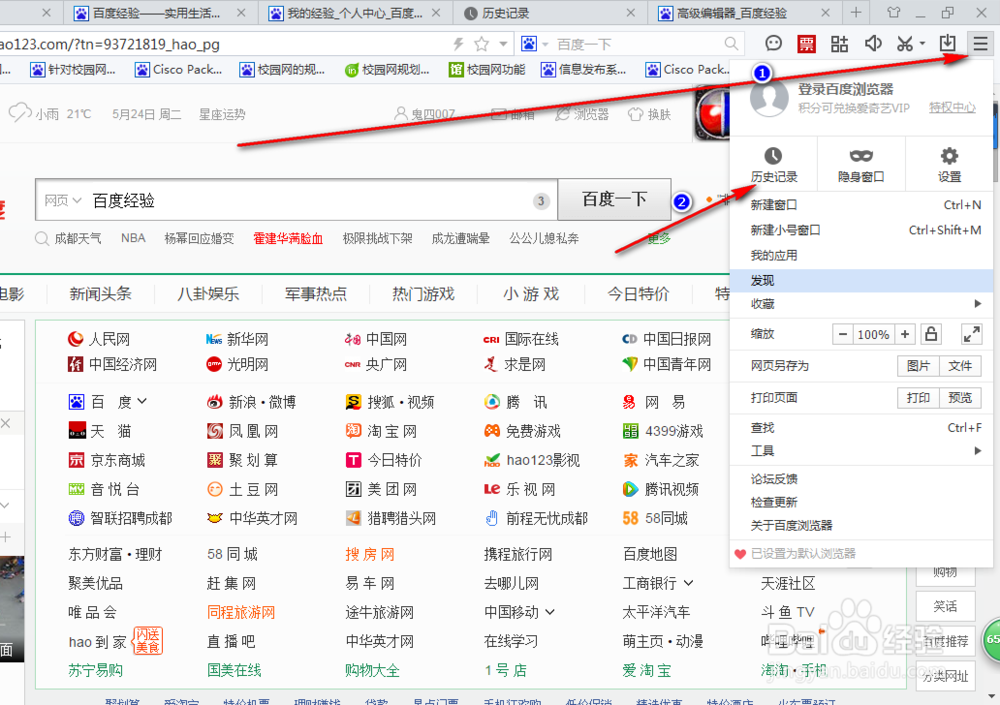Open the 热门游戏 category tab
This screenshot has width=1000, height=705.
coord(423,293)
